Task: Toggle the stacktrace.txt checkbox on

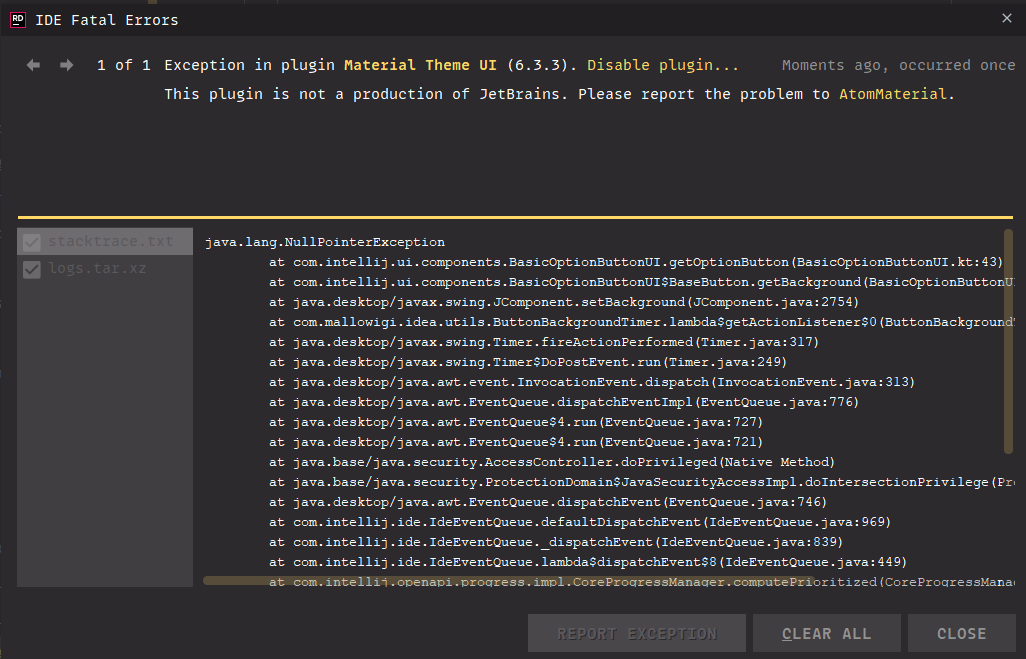Action: pyautogui.click(x=30, y=241)
